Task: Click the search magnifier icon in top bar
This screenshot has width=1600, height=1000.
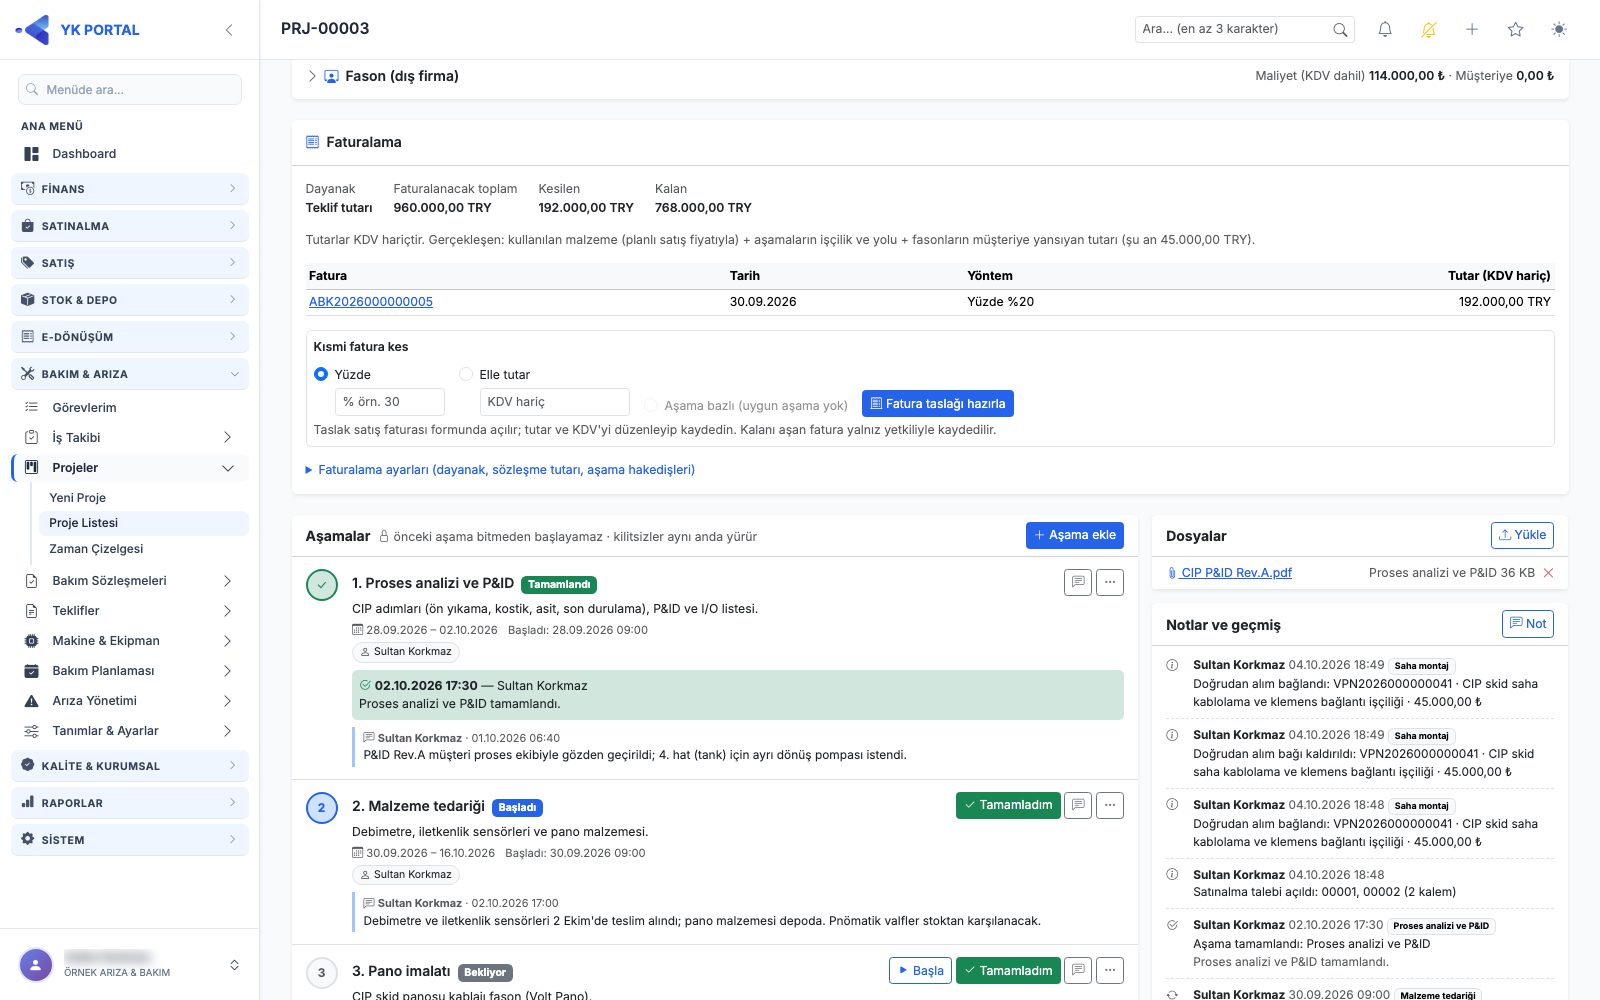Action: pos(1340,30)
